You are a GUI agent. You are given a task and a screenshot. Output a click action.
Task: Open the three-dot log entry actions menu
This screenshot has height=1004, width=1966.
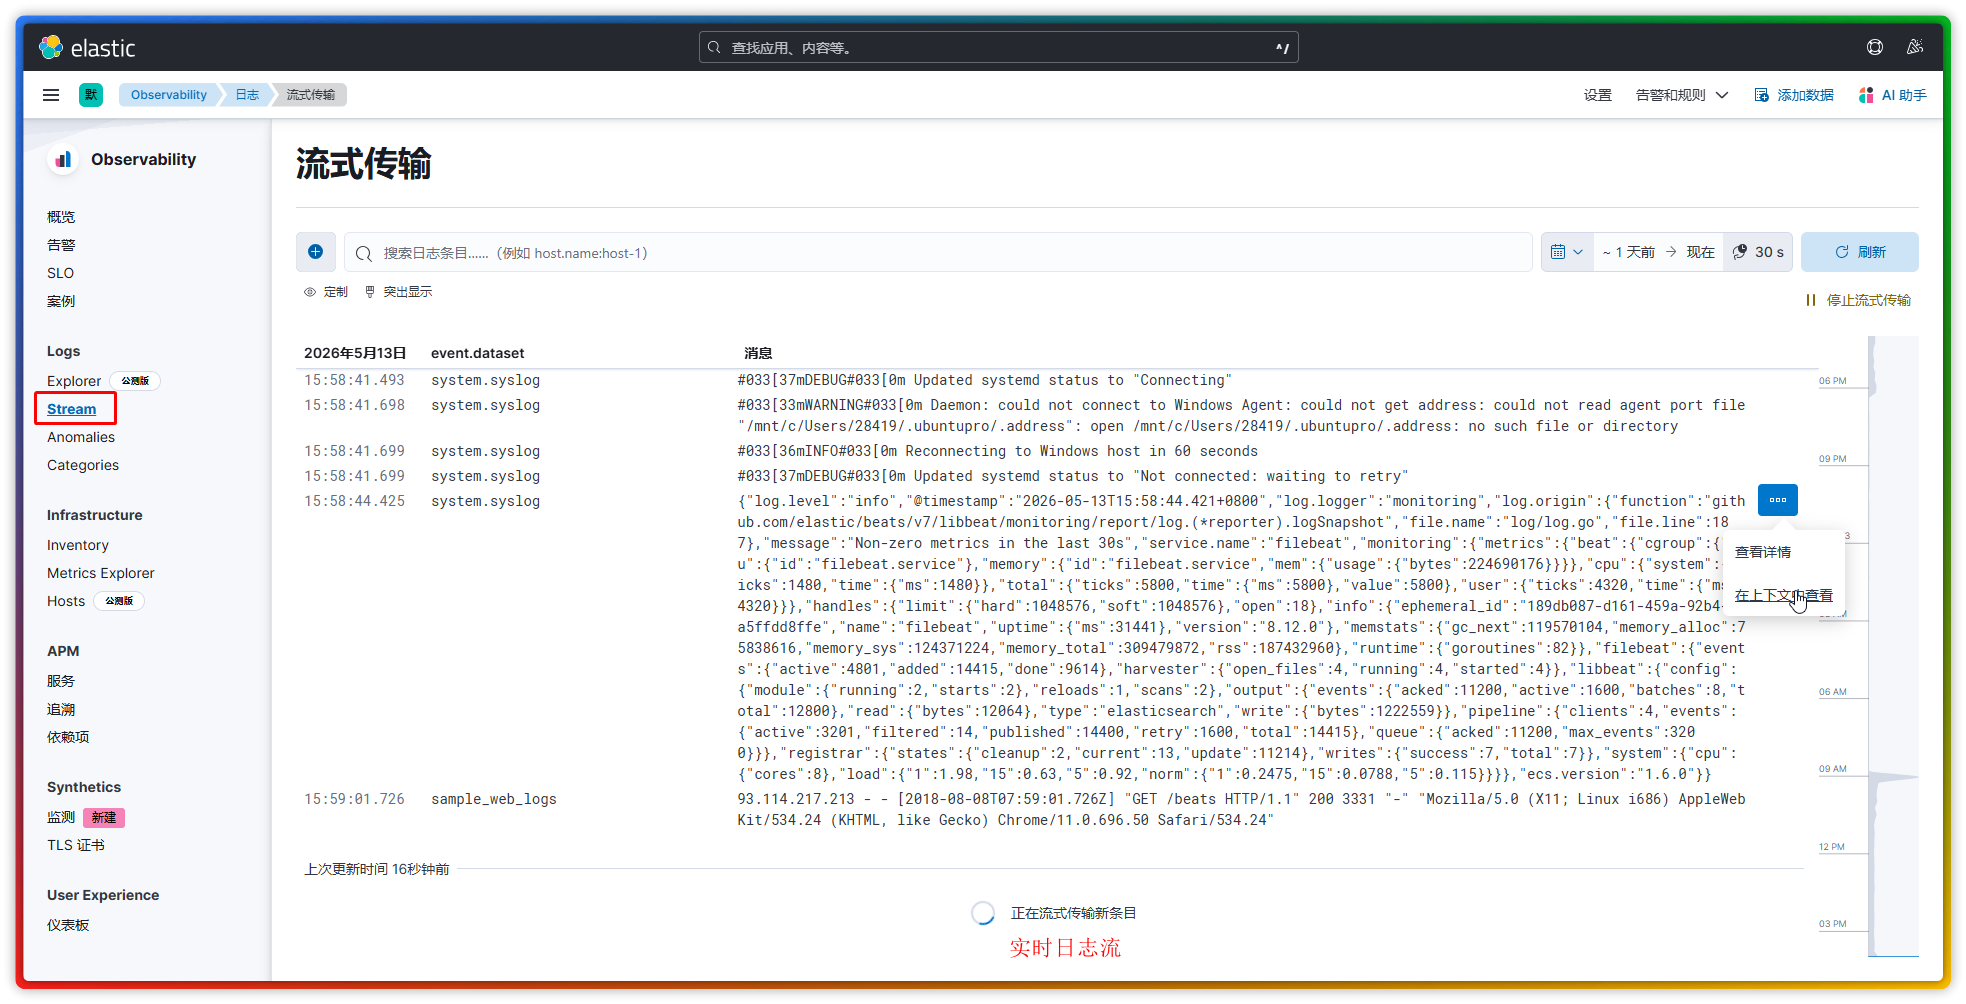(1777, 500)
